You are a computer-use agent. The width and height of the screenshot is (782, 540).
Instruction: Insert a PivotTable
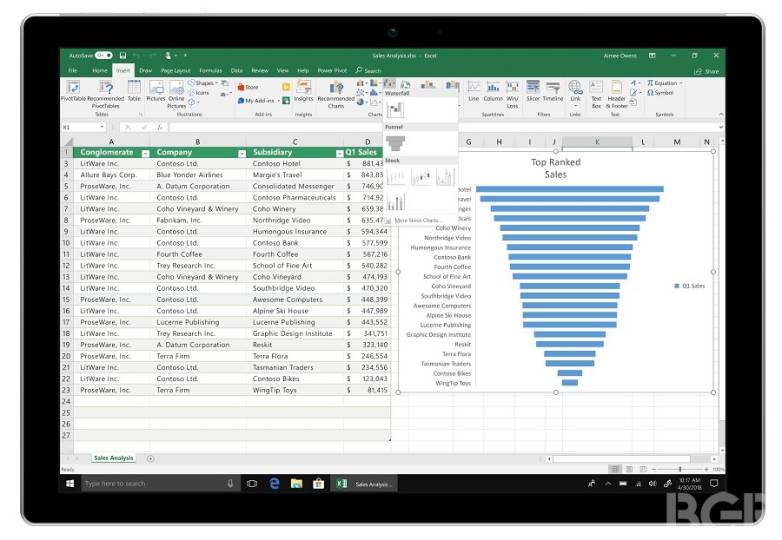point(73,92)
